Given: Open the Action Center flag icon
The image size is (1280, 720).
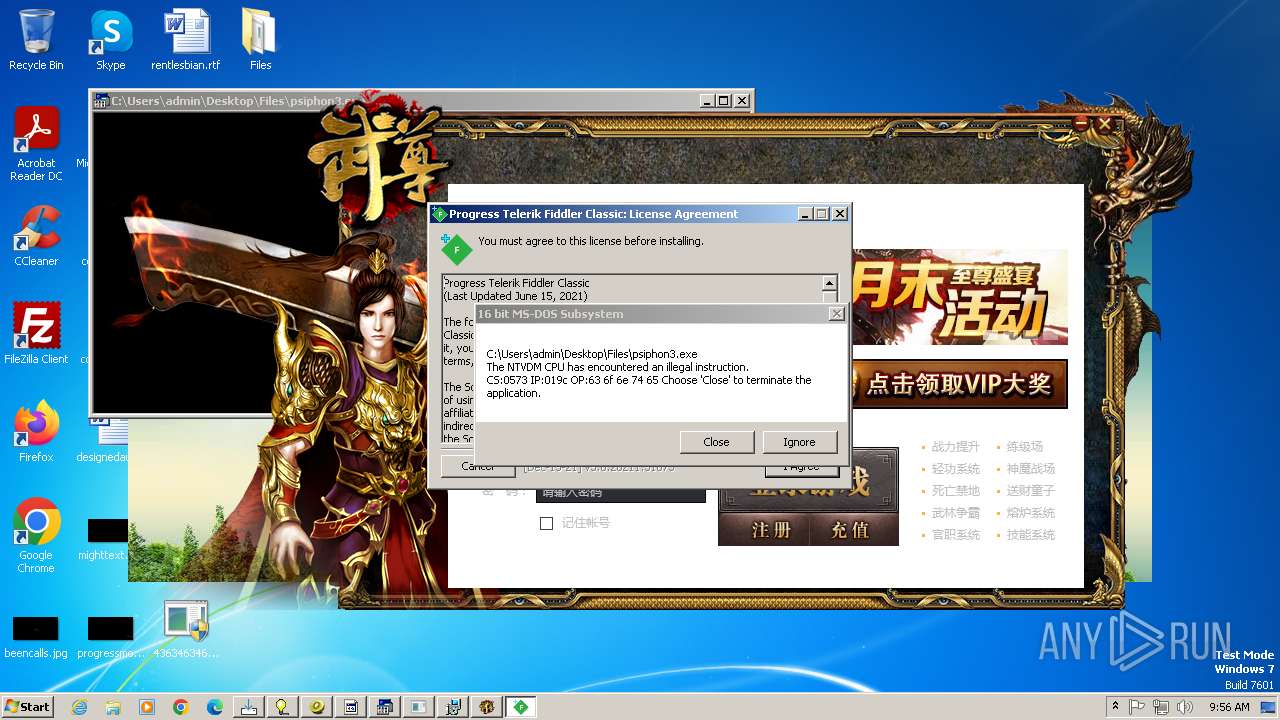Looking at the screenshot, I should [1138, 707].
